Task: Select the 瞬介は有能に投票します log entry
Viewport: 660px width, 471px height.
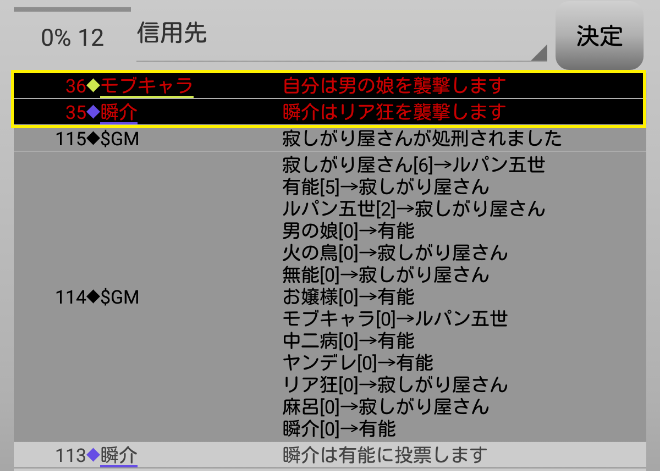Action: pyautogui.click(x=384, y=456)
